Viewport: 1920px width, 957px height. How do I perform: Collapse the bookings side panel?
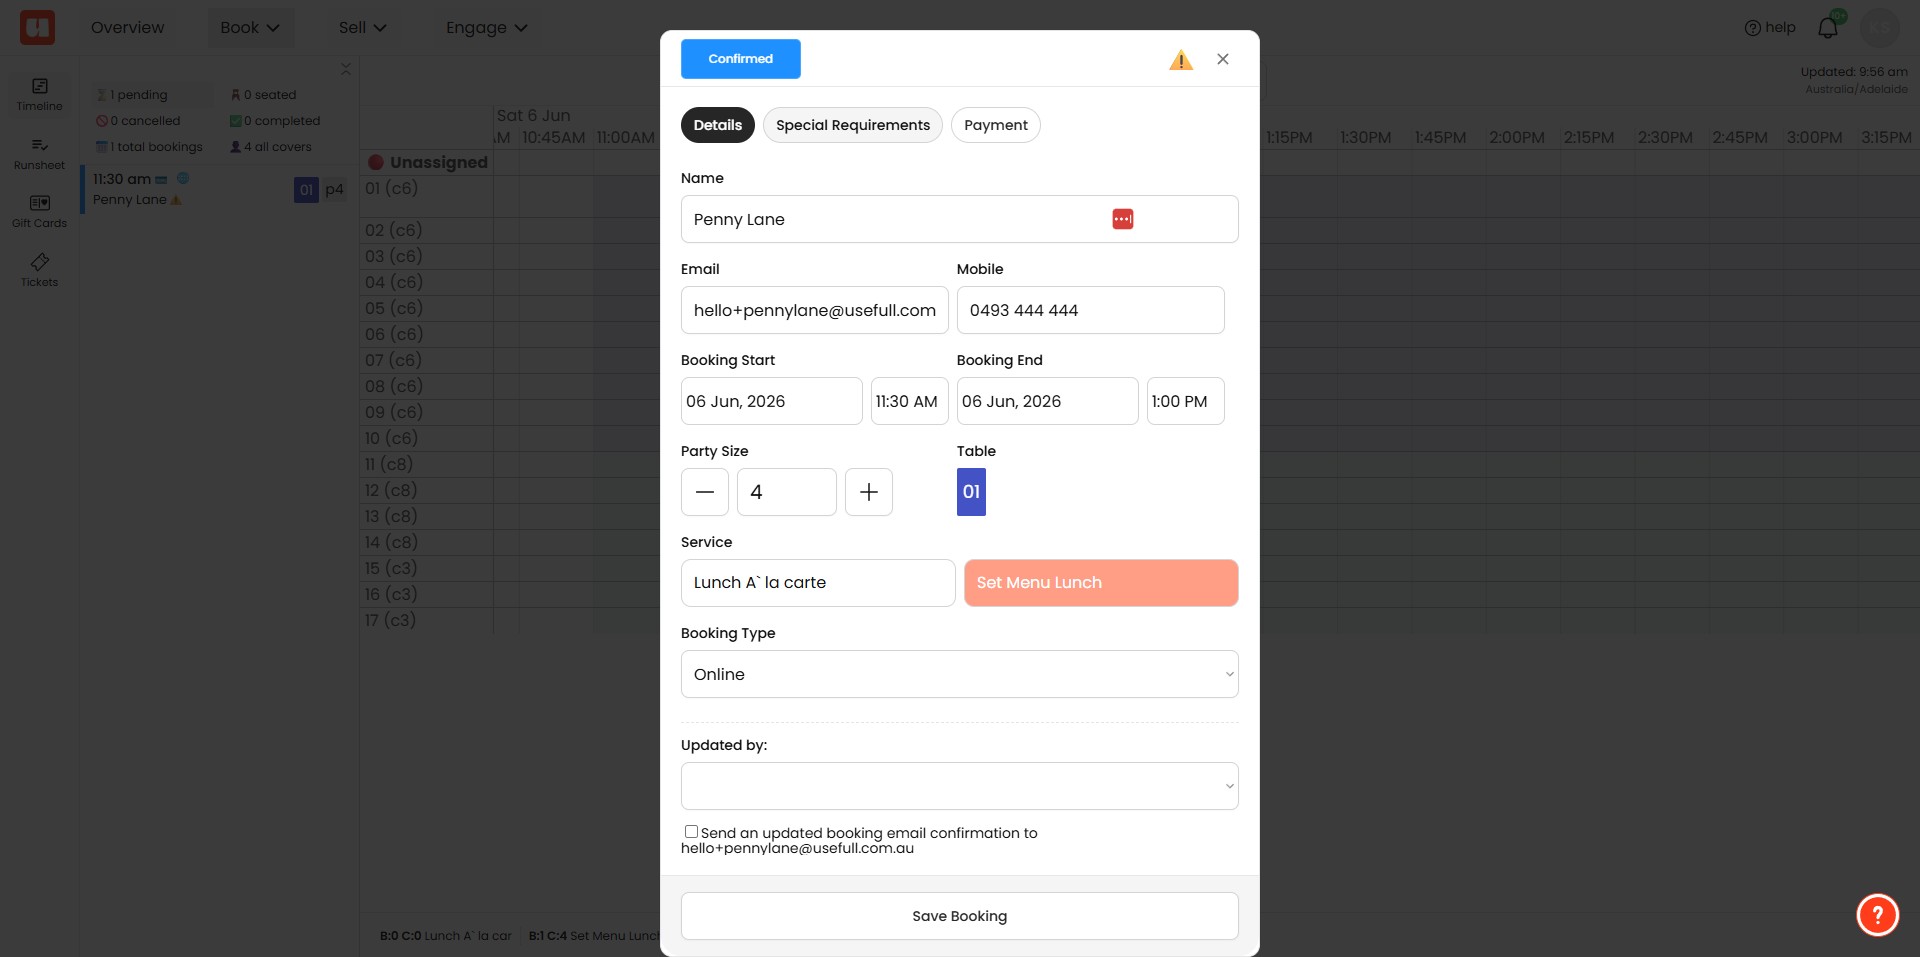click(x=345, y=69)
